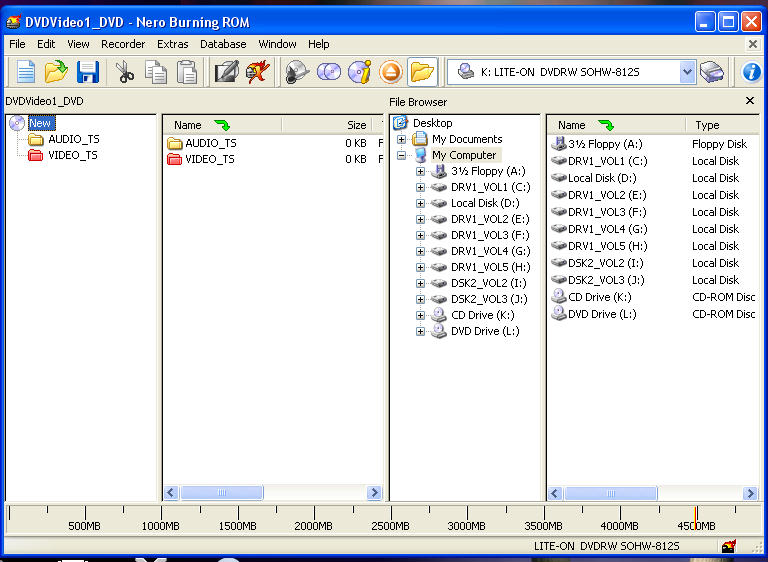This screenshot has width=768, height=562.
Task: Close the document via the menu bar X
Action: (x=753, y=44)
